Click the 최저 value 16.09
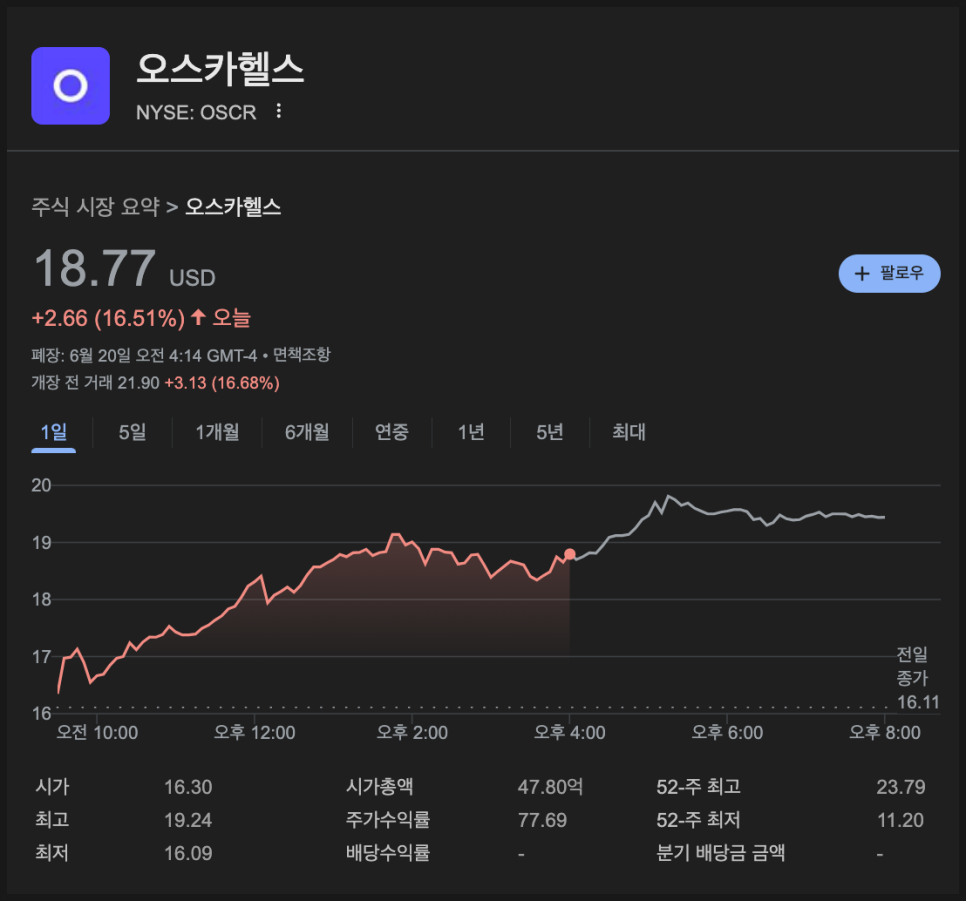 pyautogui.click(x=188, y=854)
